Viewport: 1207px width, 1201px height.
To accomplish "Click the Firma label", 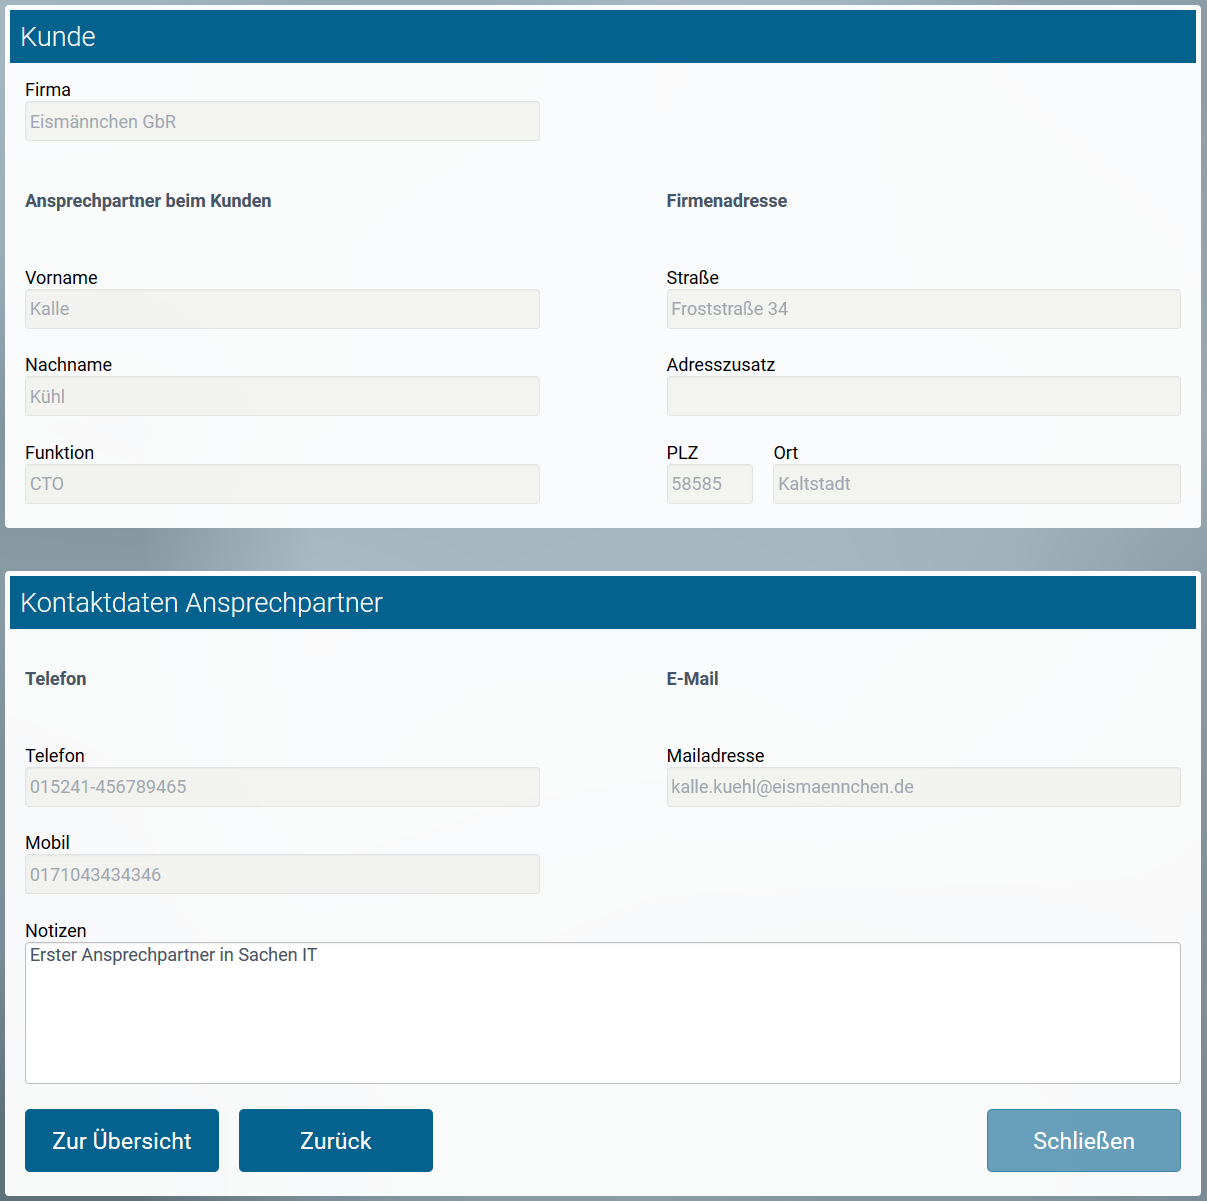I will pyautogui.click(x=48, y=90).
